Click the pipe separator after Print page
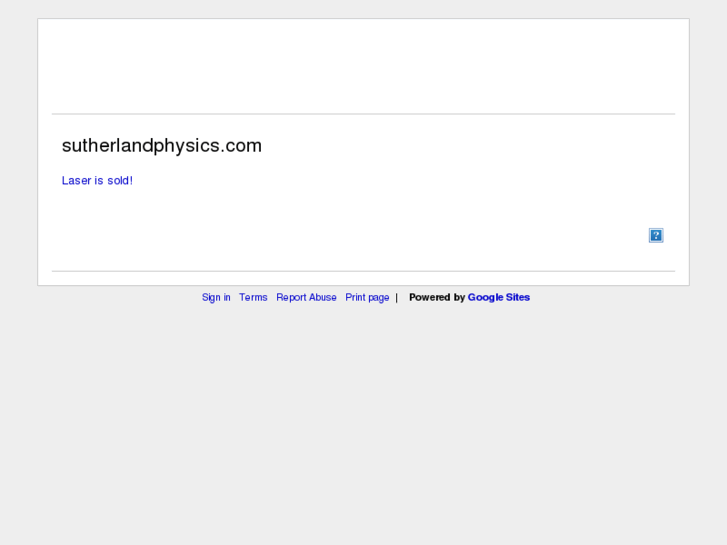 396,297
